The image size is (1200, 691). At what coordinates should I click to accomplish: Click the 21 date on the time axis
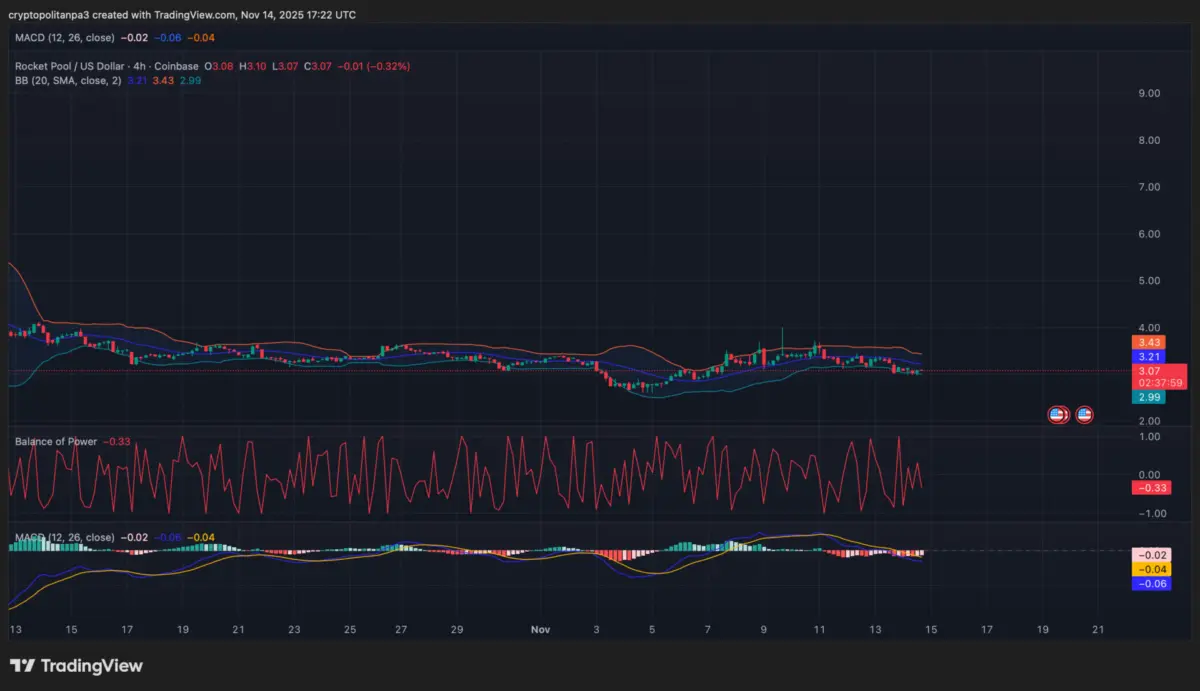point(1099,630)
